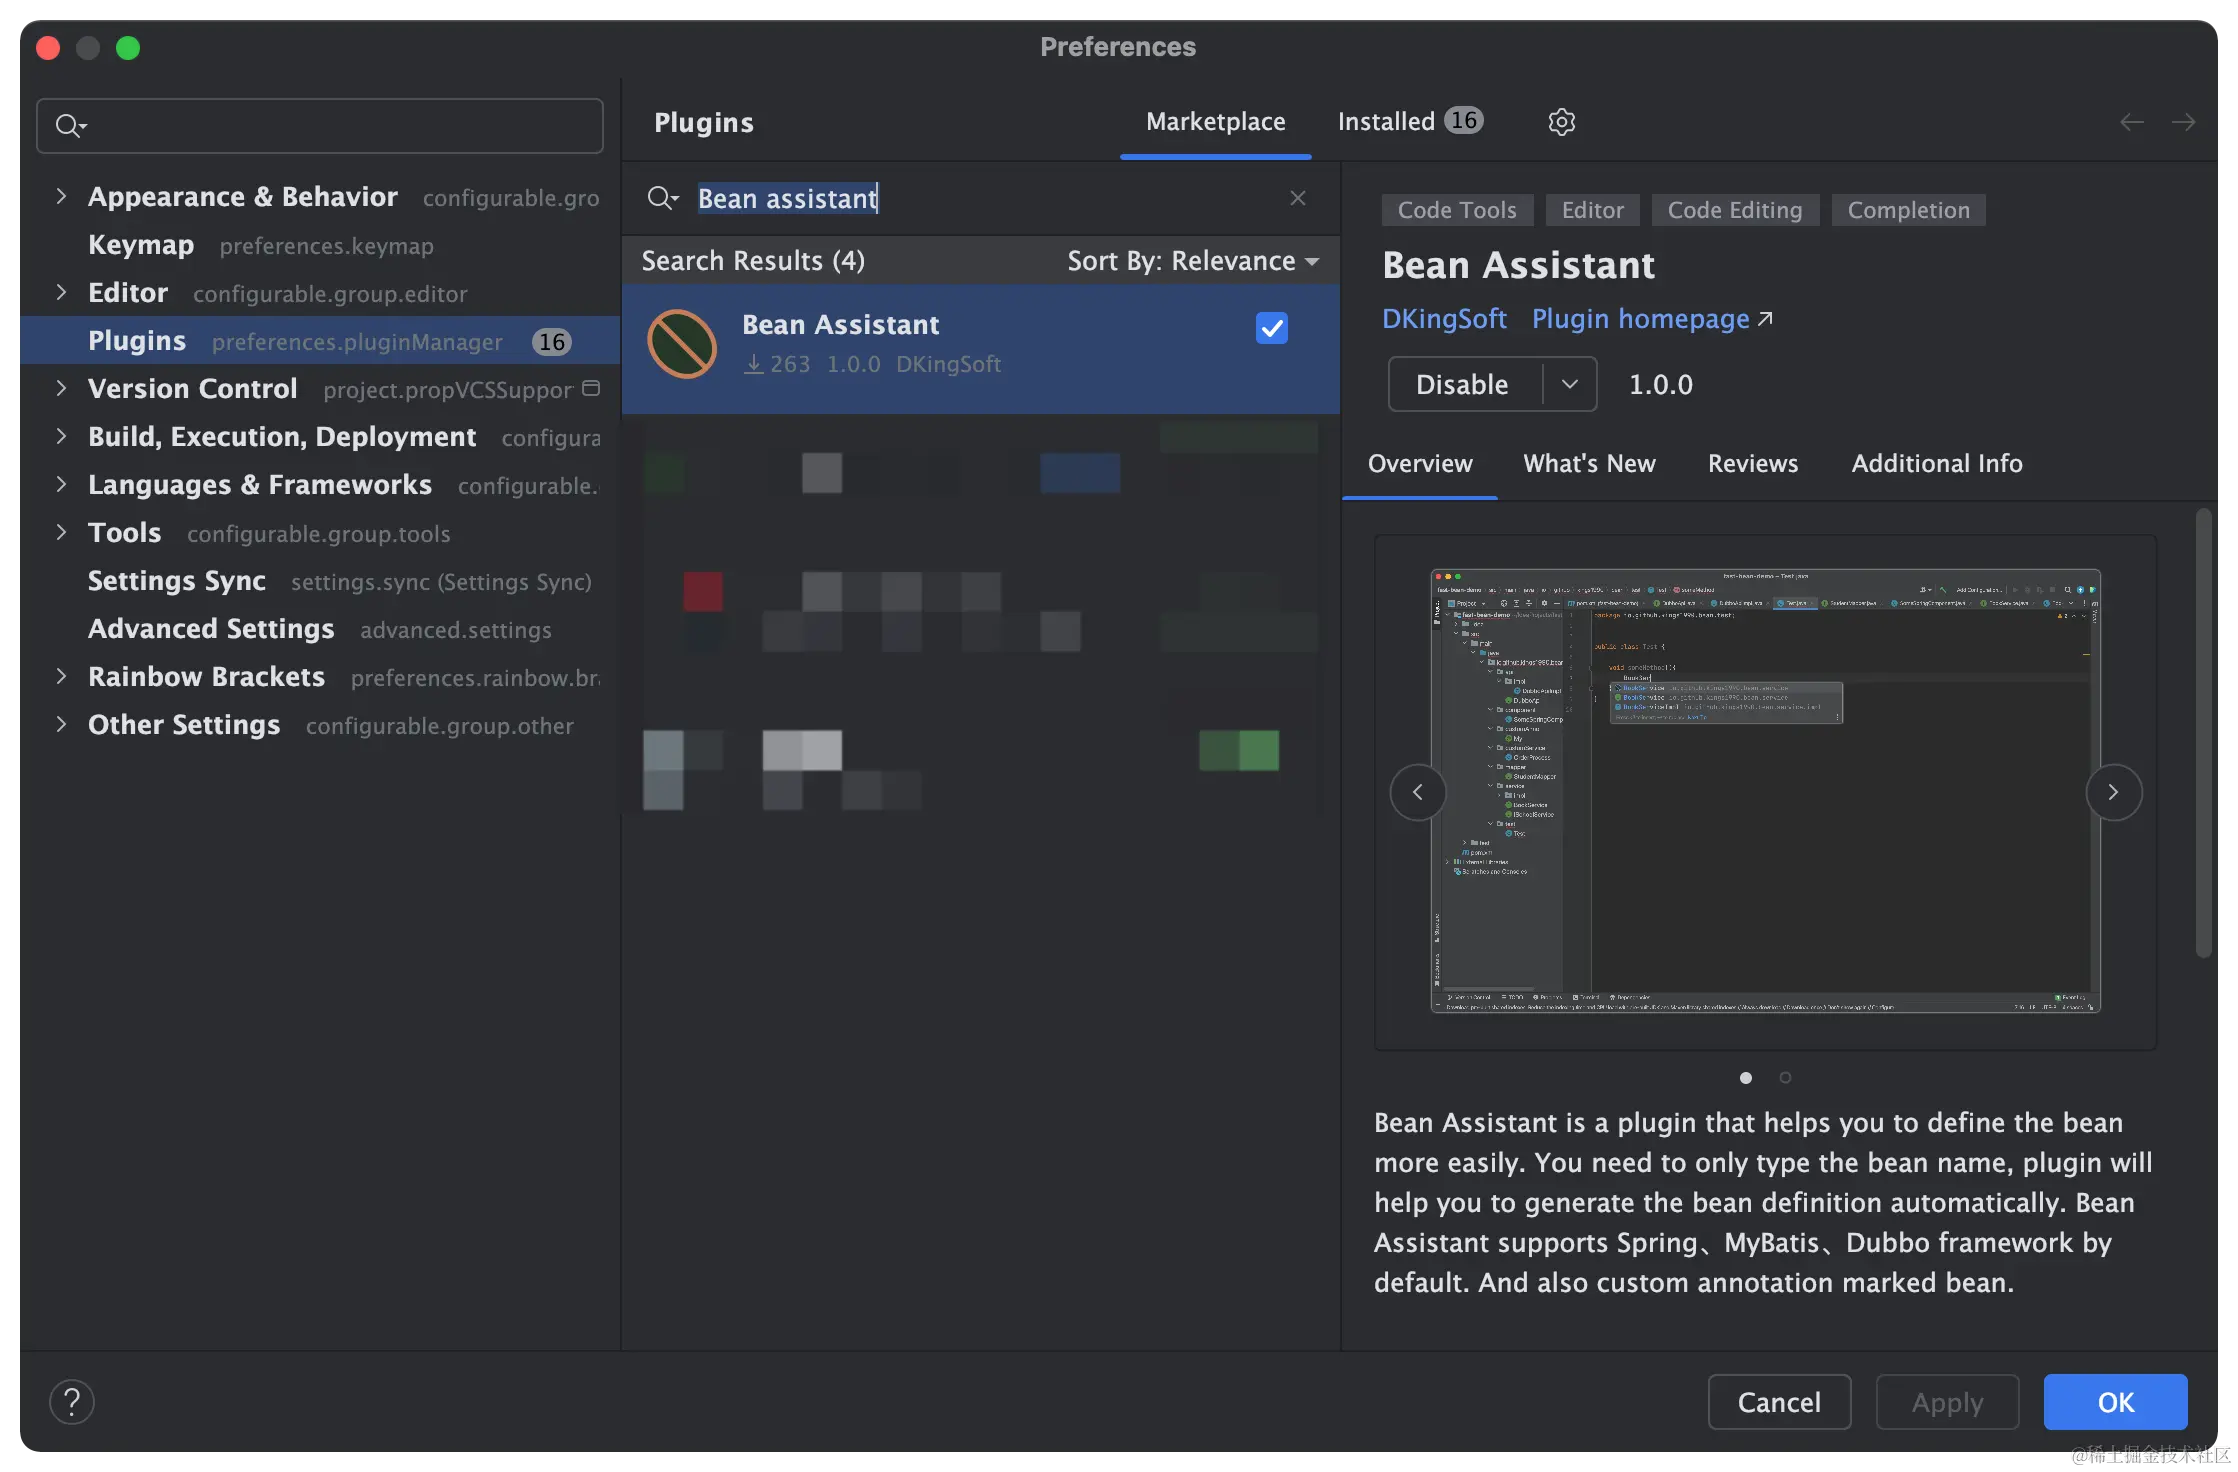Viewport: 2238px width, 1472px height.
Task: Click the Bean Assistant plugin logo
Action: (682, 344)
